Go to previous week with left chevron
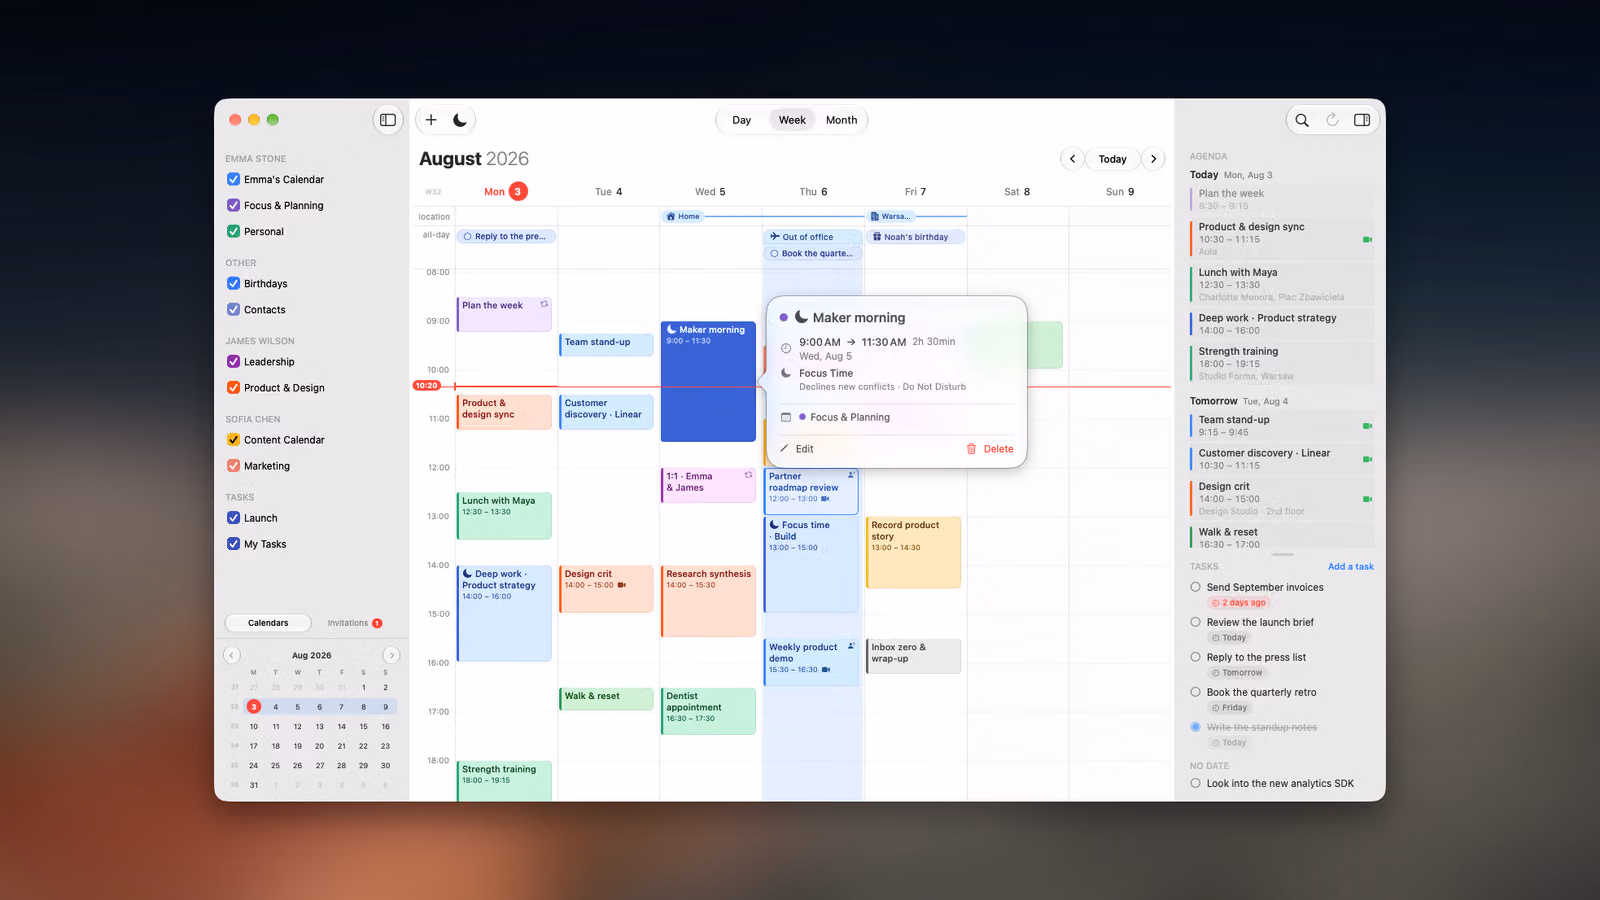The height and width of the screenshot is (900, 1600). 1072,159
